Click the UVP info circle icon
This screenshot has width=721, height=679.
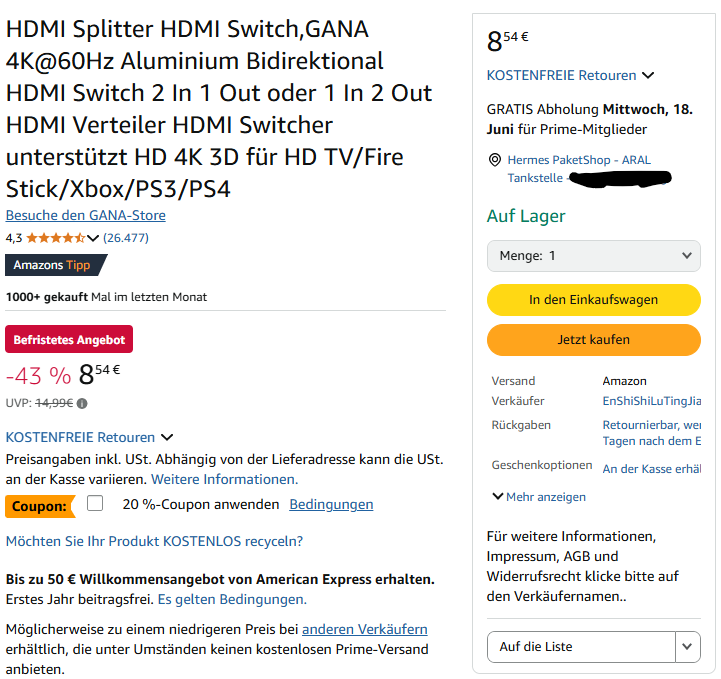82,404
